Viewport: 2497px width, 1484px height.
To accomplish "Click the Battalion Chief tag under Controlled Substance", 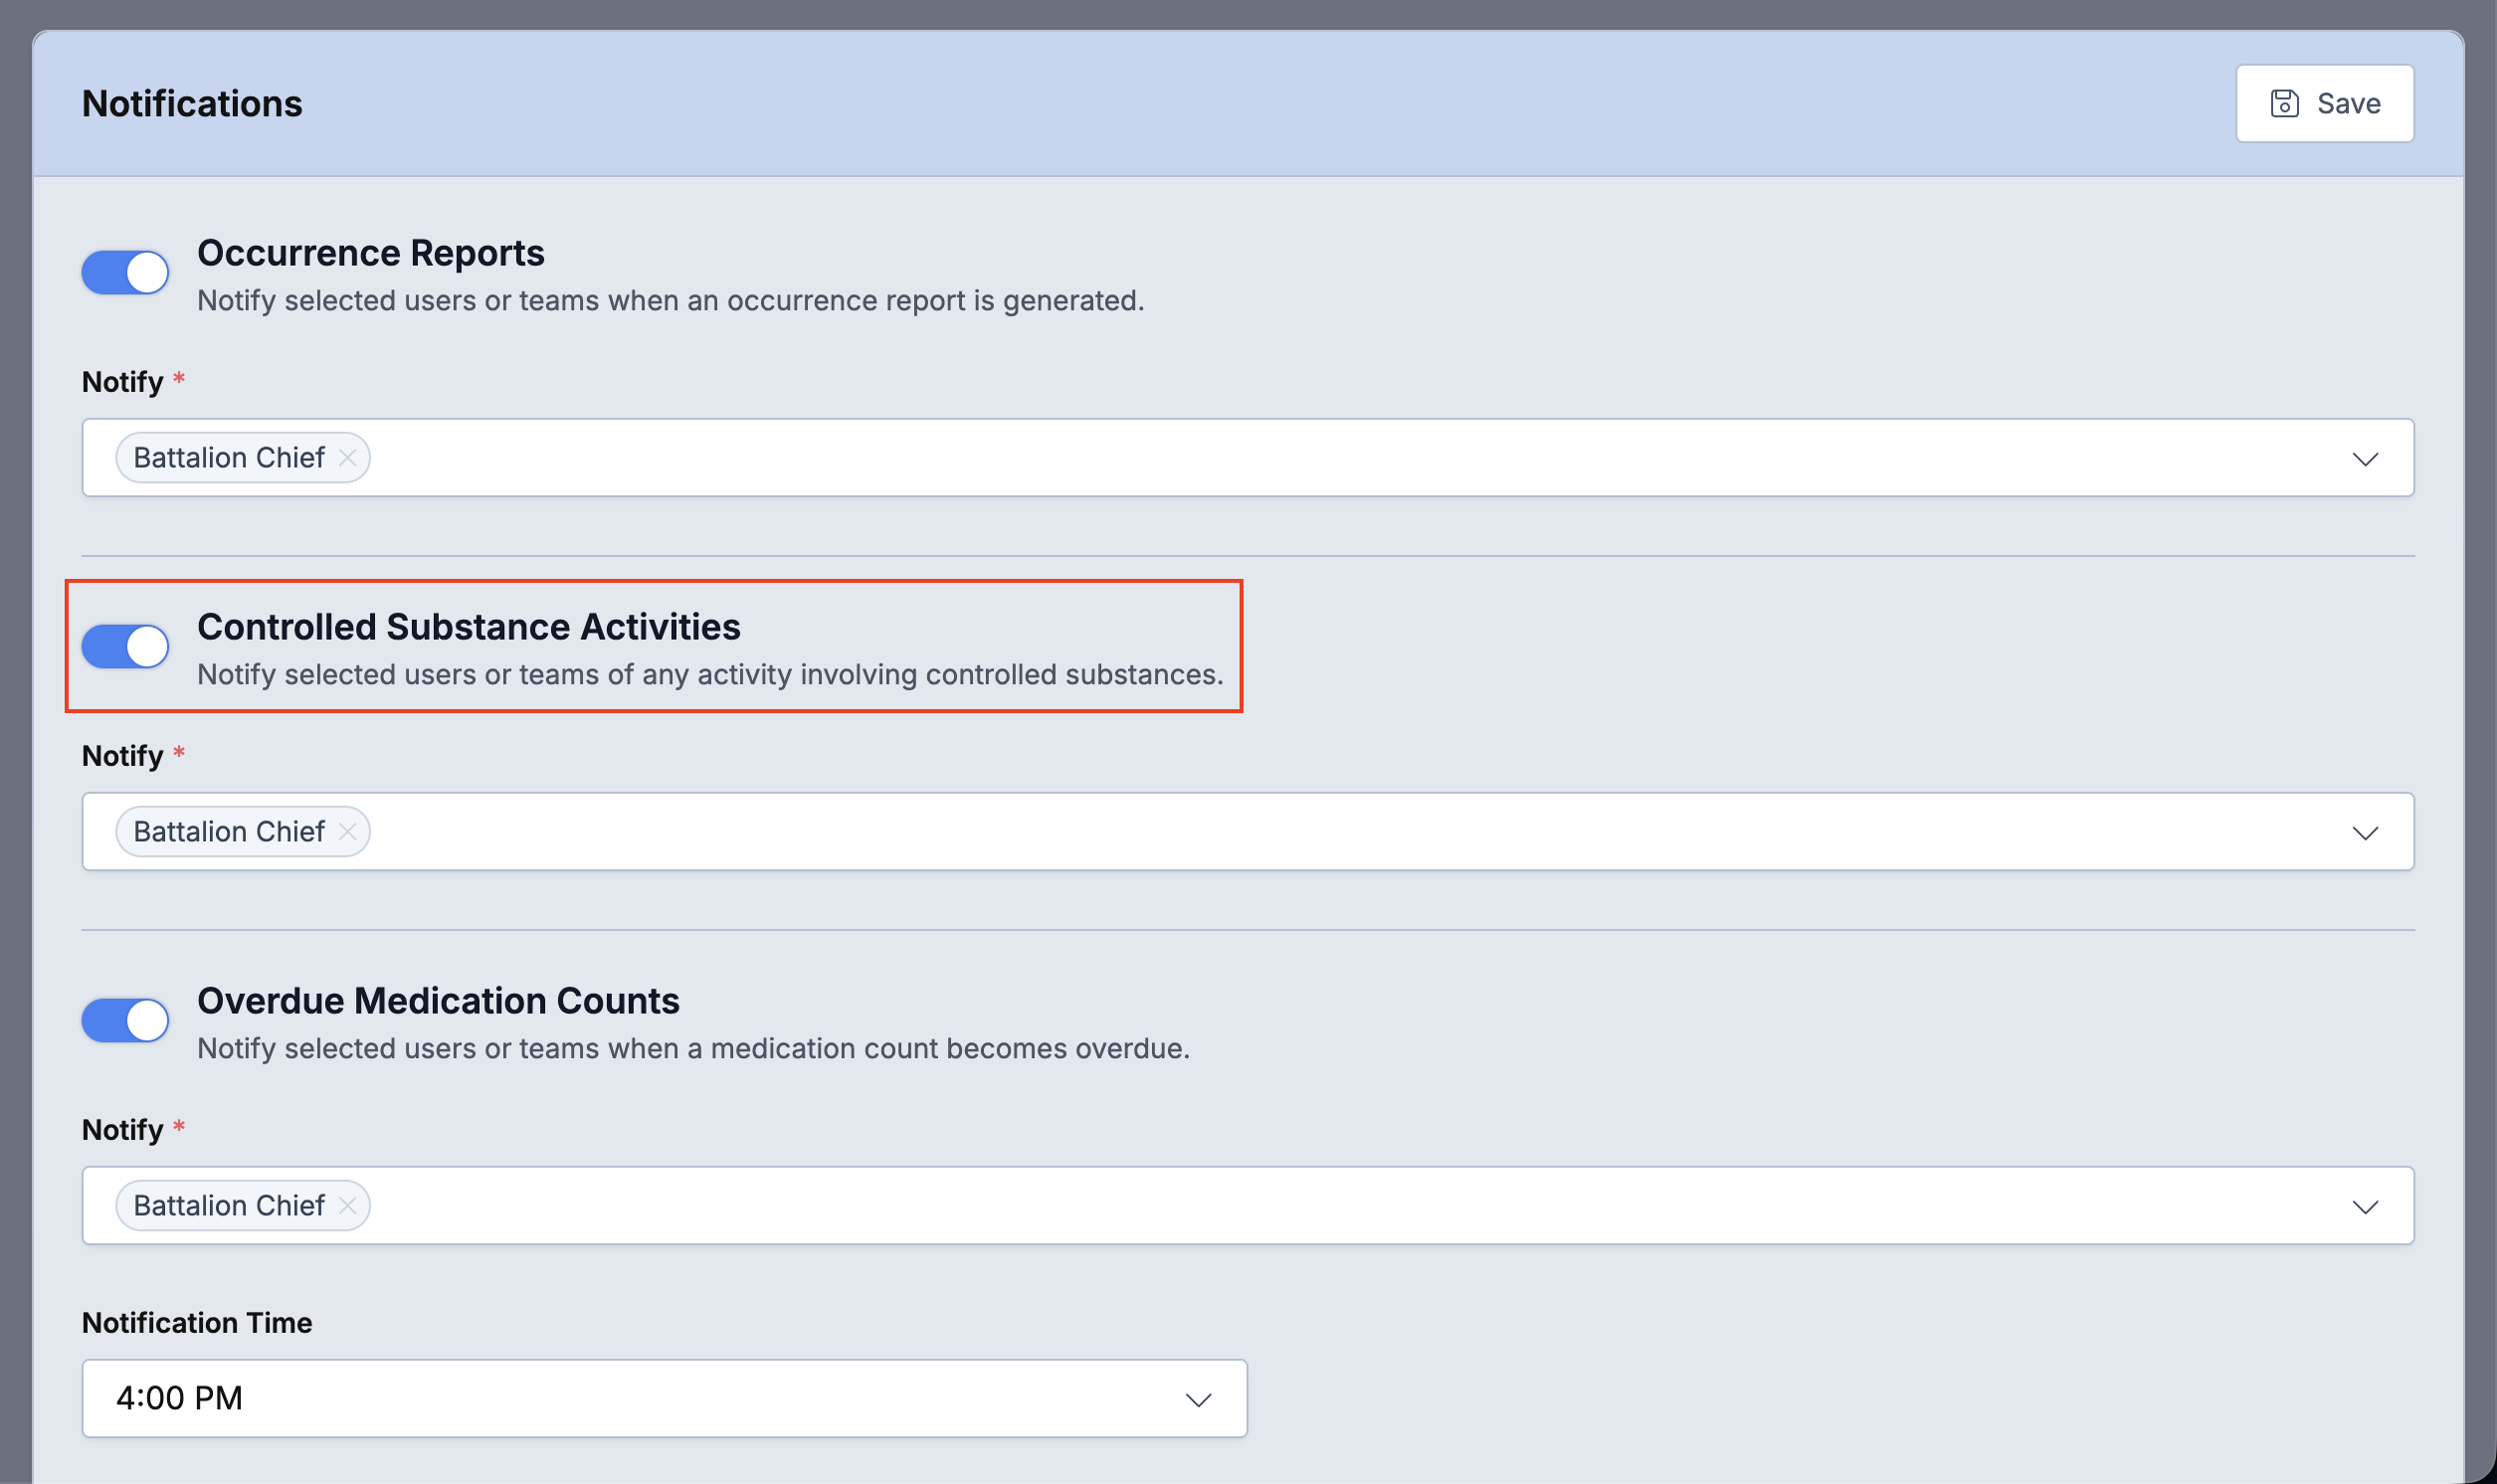I will [243, 832].
